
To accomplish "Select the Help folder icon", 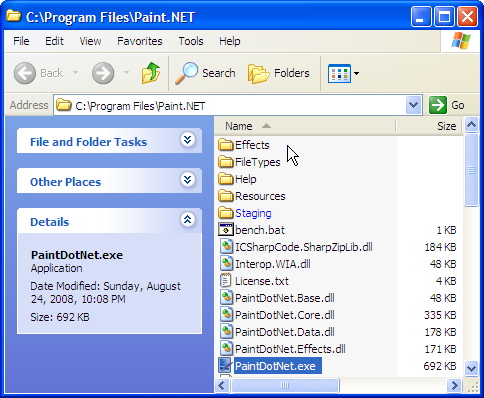I will point(226,179).
